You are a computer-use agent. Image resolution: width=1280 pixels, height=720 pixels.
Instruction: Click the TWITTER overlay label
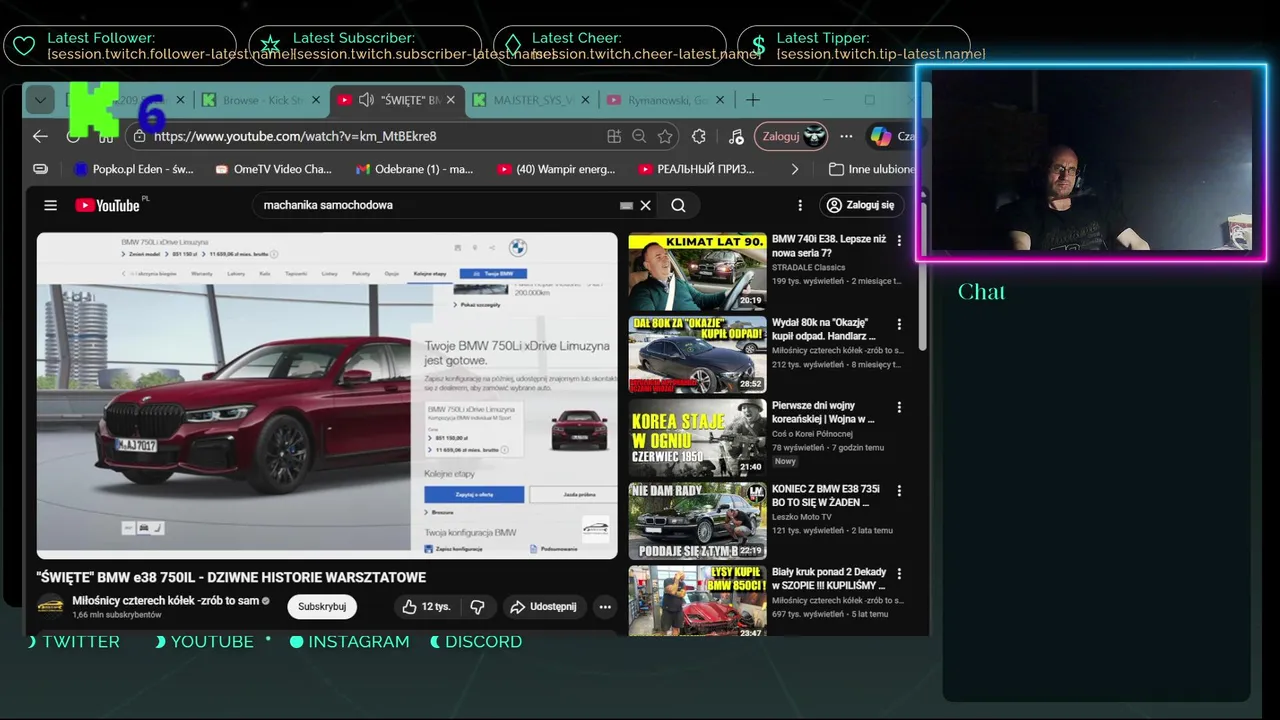coord(81,642)
